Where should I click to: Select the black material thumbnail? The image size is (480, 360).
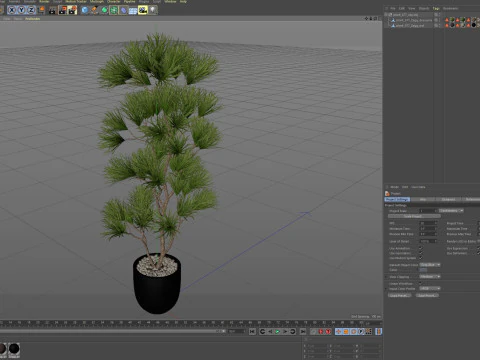click(14, 349)
